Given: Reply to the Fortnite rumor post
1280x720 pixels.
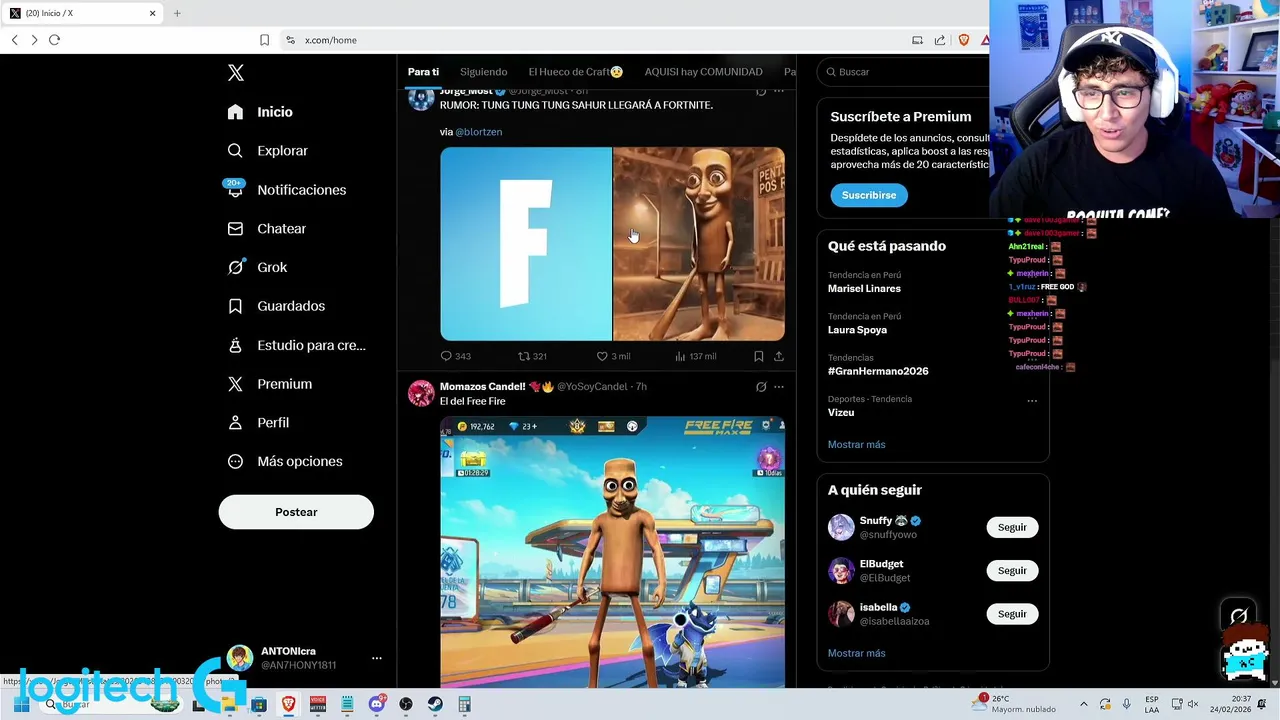Looking at the screenshot, I should coord(455,356).
